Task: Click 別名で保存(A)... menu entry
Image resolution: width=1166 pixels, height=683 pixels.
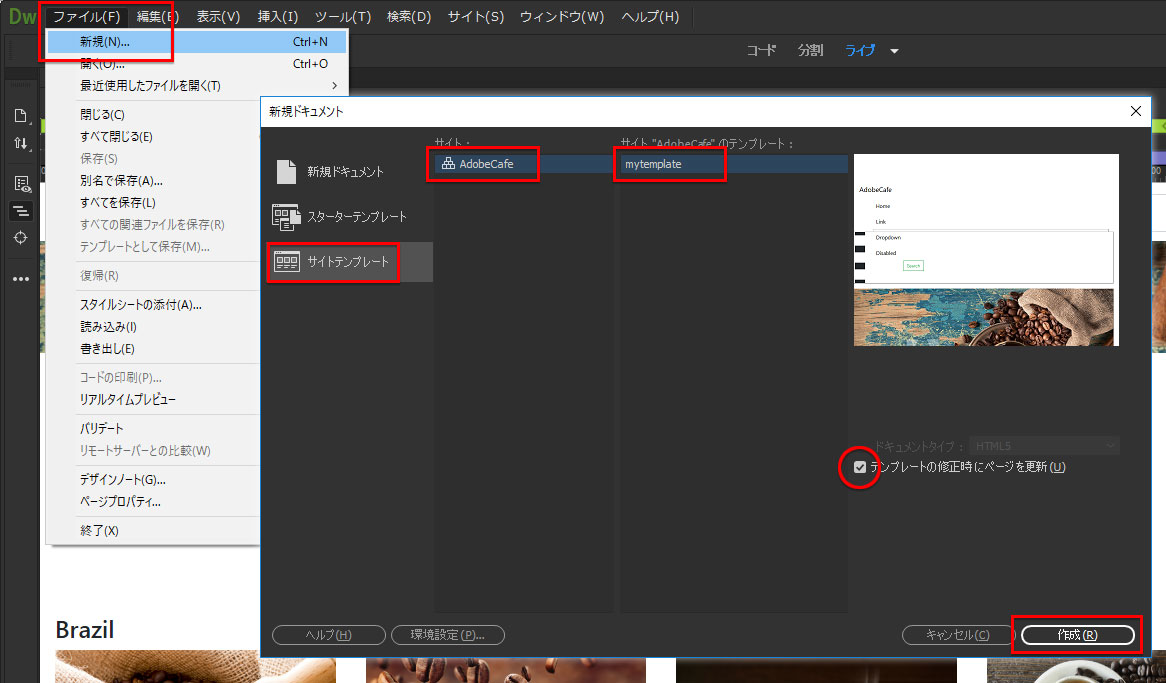Action: 121,181
